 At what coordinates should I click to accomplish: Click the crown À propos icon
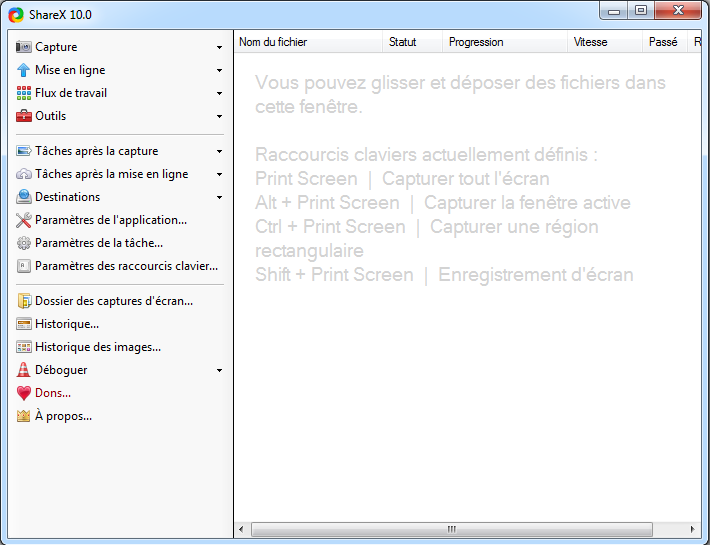pyautogui.click(x=24, y=416)
